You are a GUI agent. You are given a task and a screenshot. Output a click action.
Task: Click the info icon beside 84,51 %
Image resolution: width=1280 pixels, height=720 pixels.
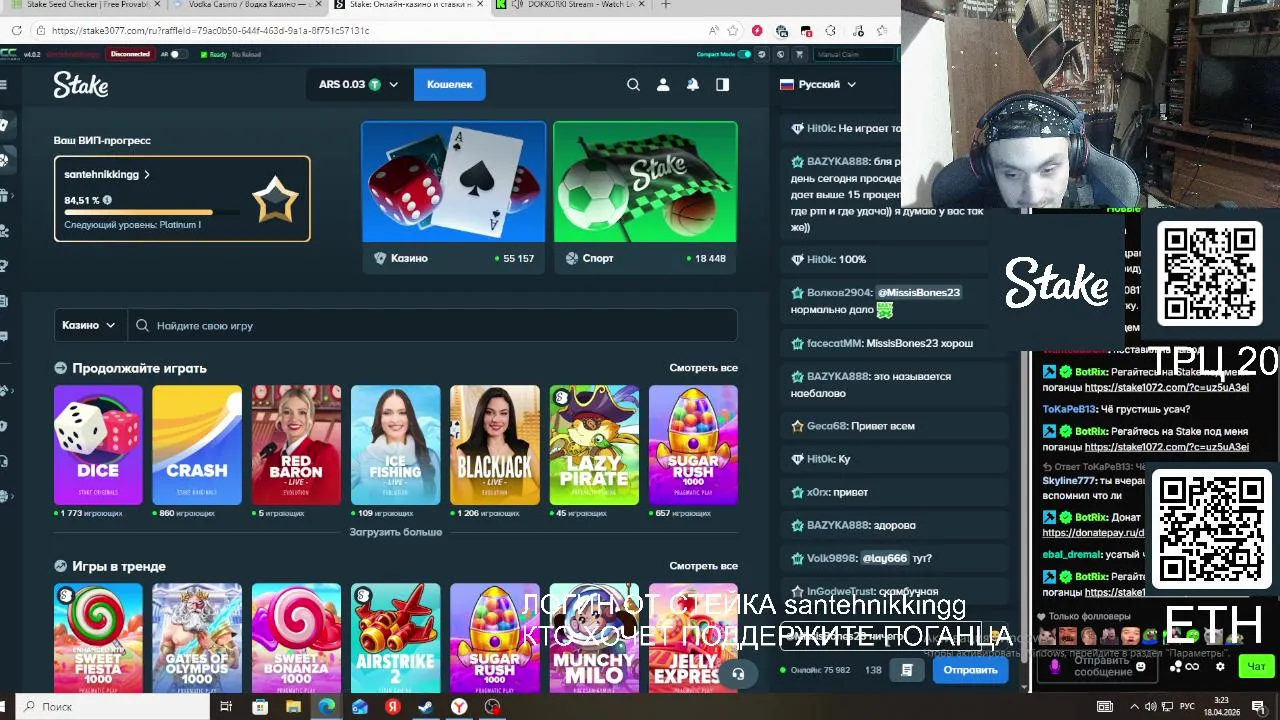click(x=107, y=200)
